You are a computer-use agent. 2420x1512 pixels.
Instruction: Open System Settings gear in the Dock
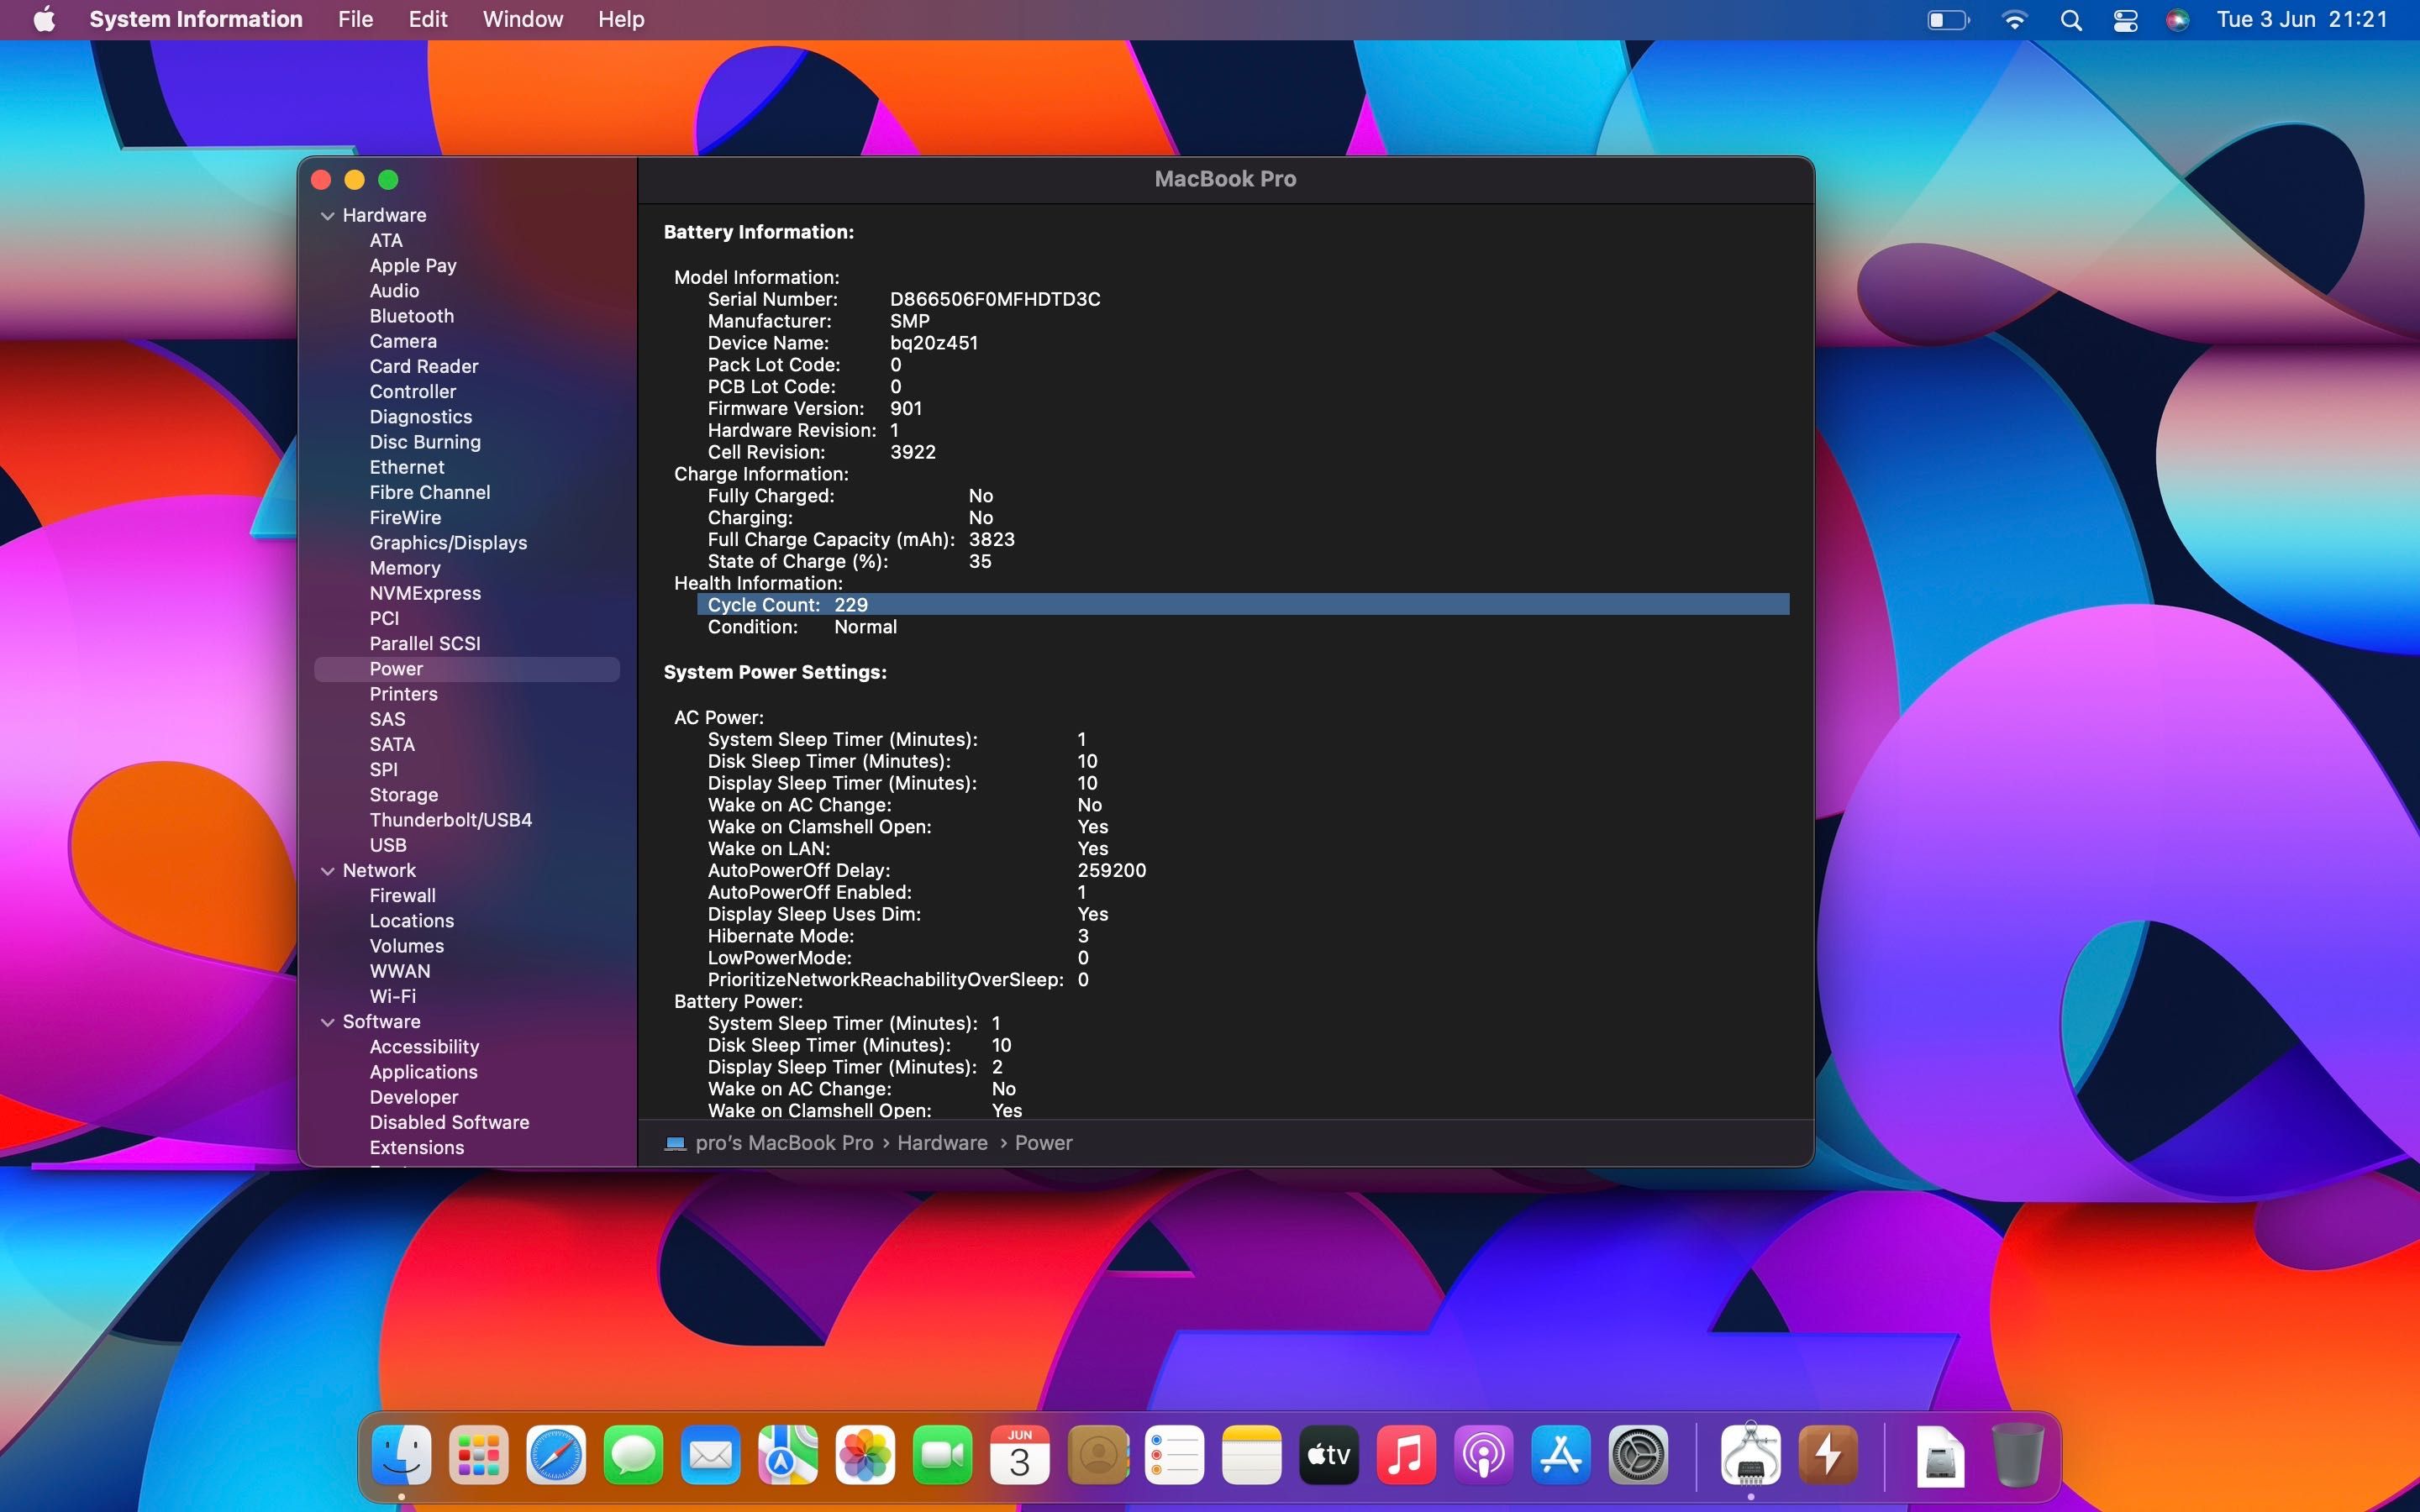pyautogui.click(x=1638, y=1455)
